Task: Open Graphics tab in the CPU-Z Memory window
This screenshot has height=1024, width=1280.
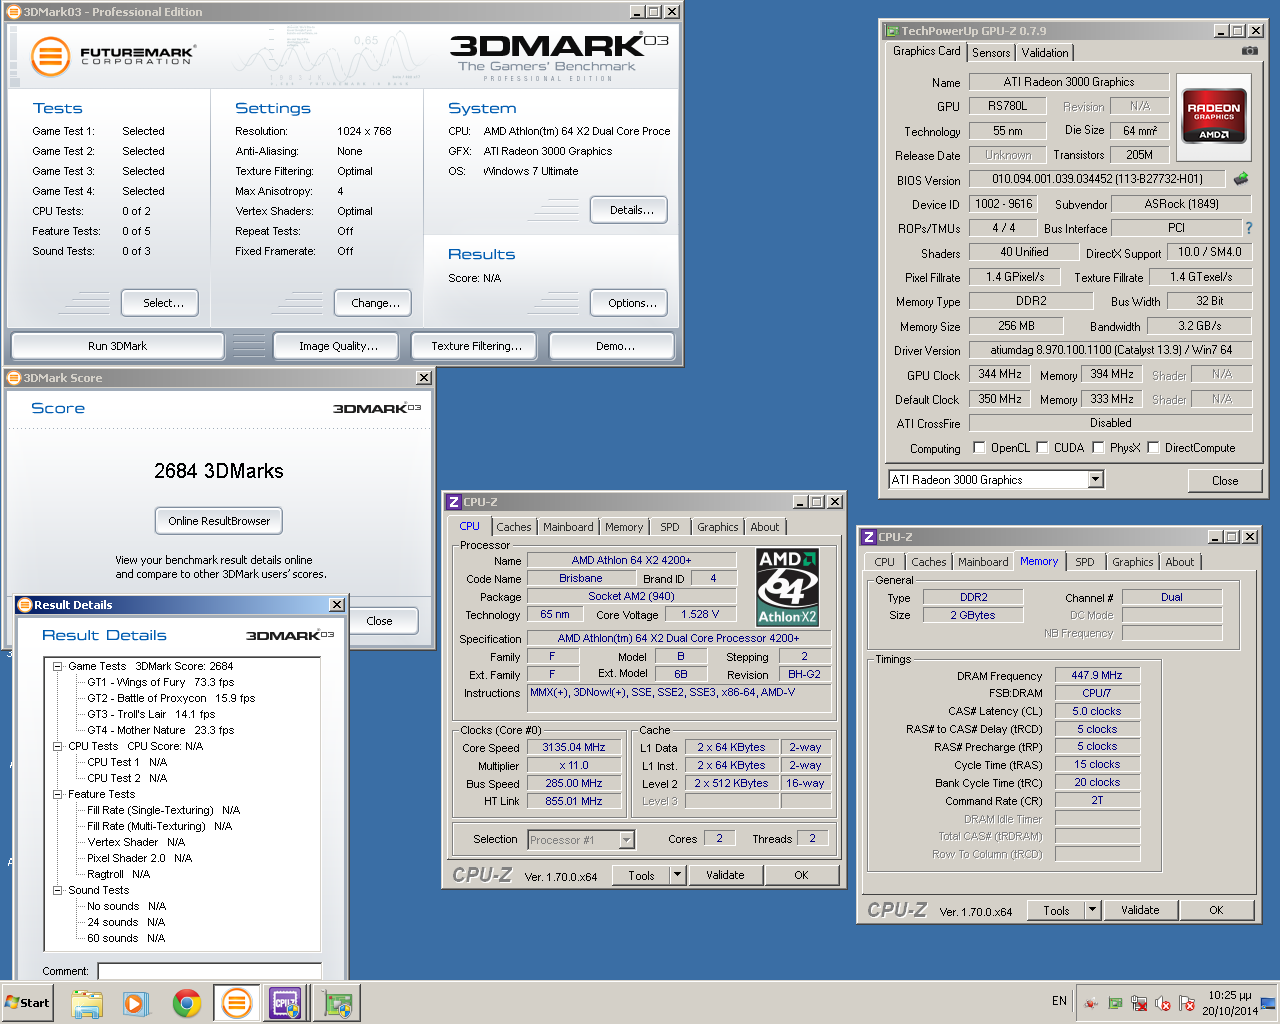Action: click(x=1133, y=562)
